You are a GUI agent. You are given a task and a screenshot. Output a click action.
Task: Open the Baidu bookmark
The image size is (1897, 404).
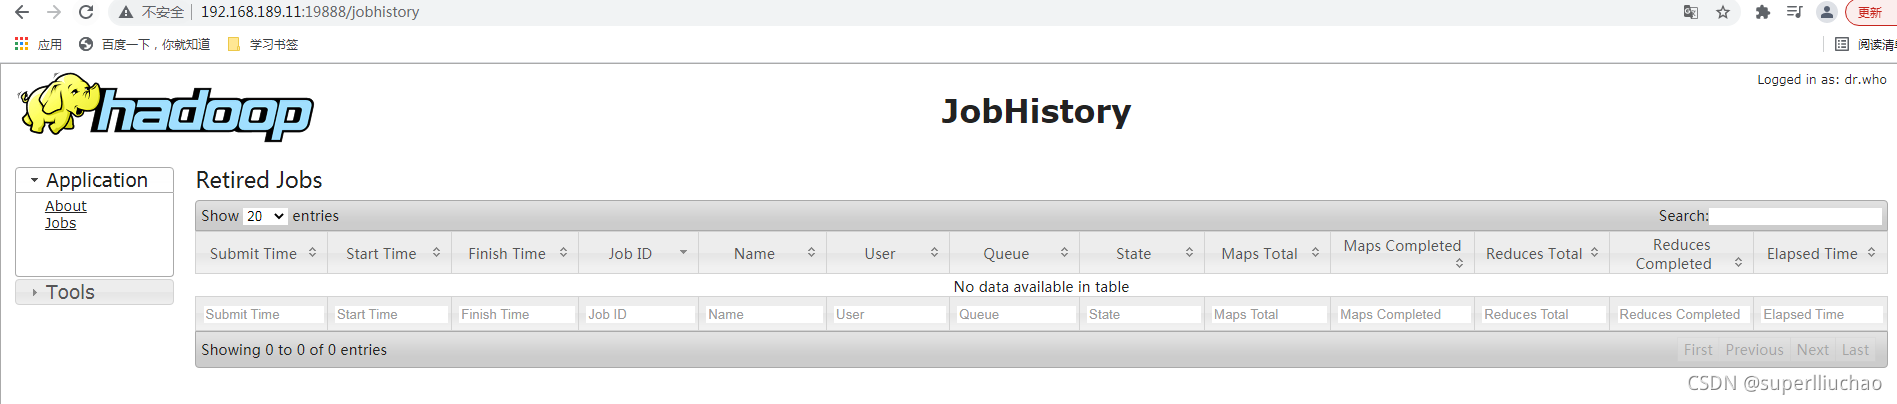point(144,44)
